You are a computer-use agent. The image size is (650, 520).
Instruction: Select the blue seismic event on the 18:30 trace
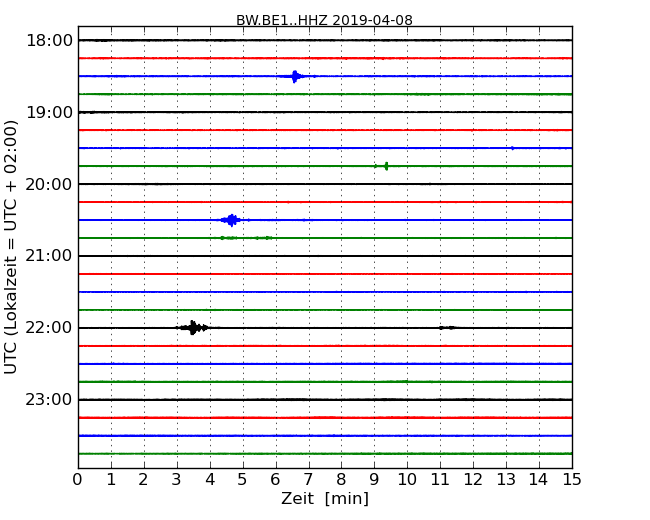pos(296,76)
